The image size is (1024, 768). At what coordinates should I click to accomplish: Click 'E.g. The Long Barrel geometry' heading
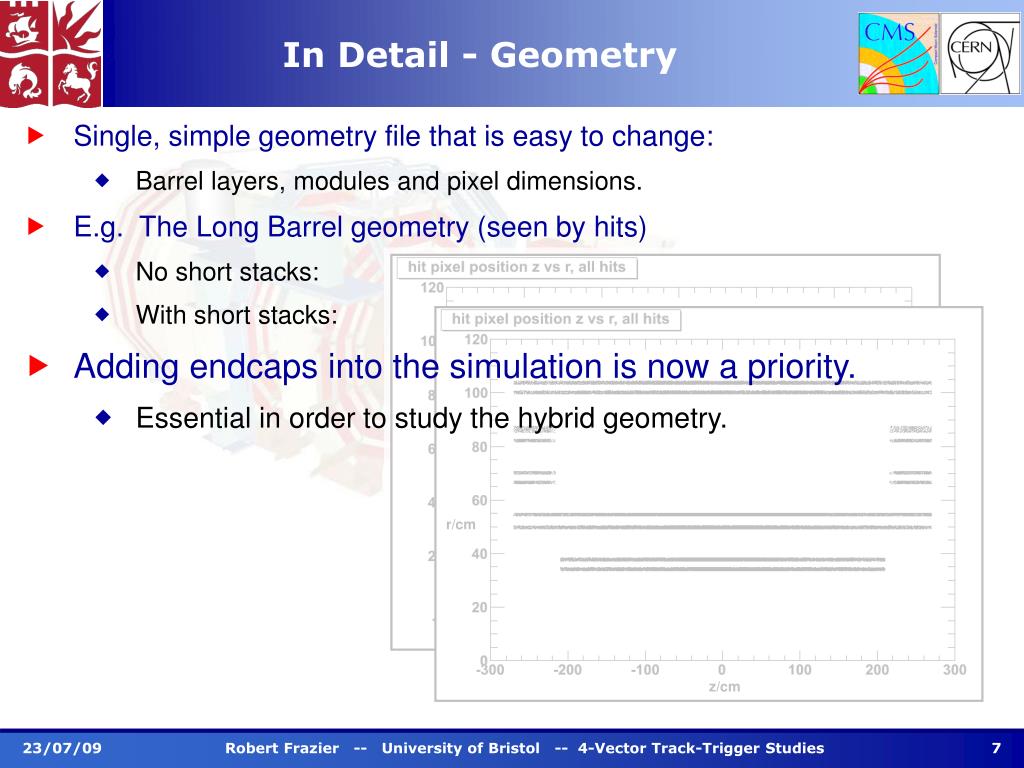click(360, 227)
